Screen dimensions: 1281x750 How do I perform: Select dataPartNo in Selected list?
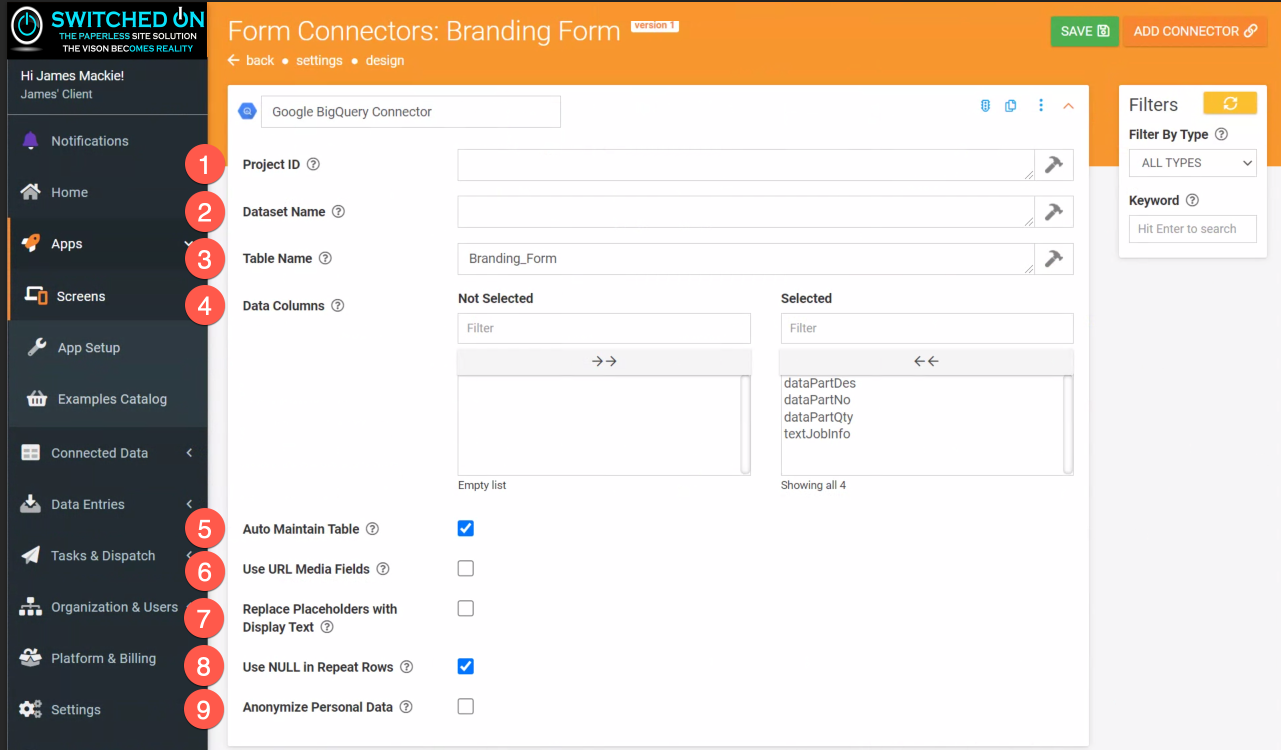point(817,400)
